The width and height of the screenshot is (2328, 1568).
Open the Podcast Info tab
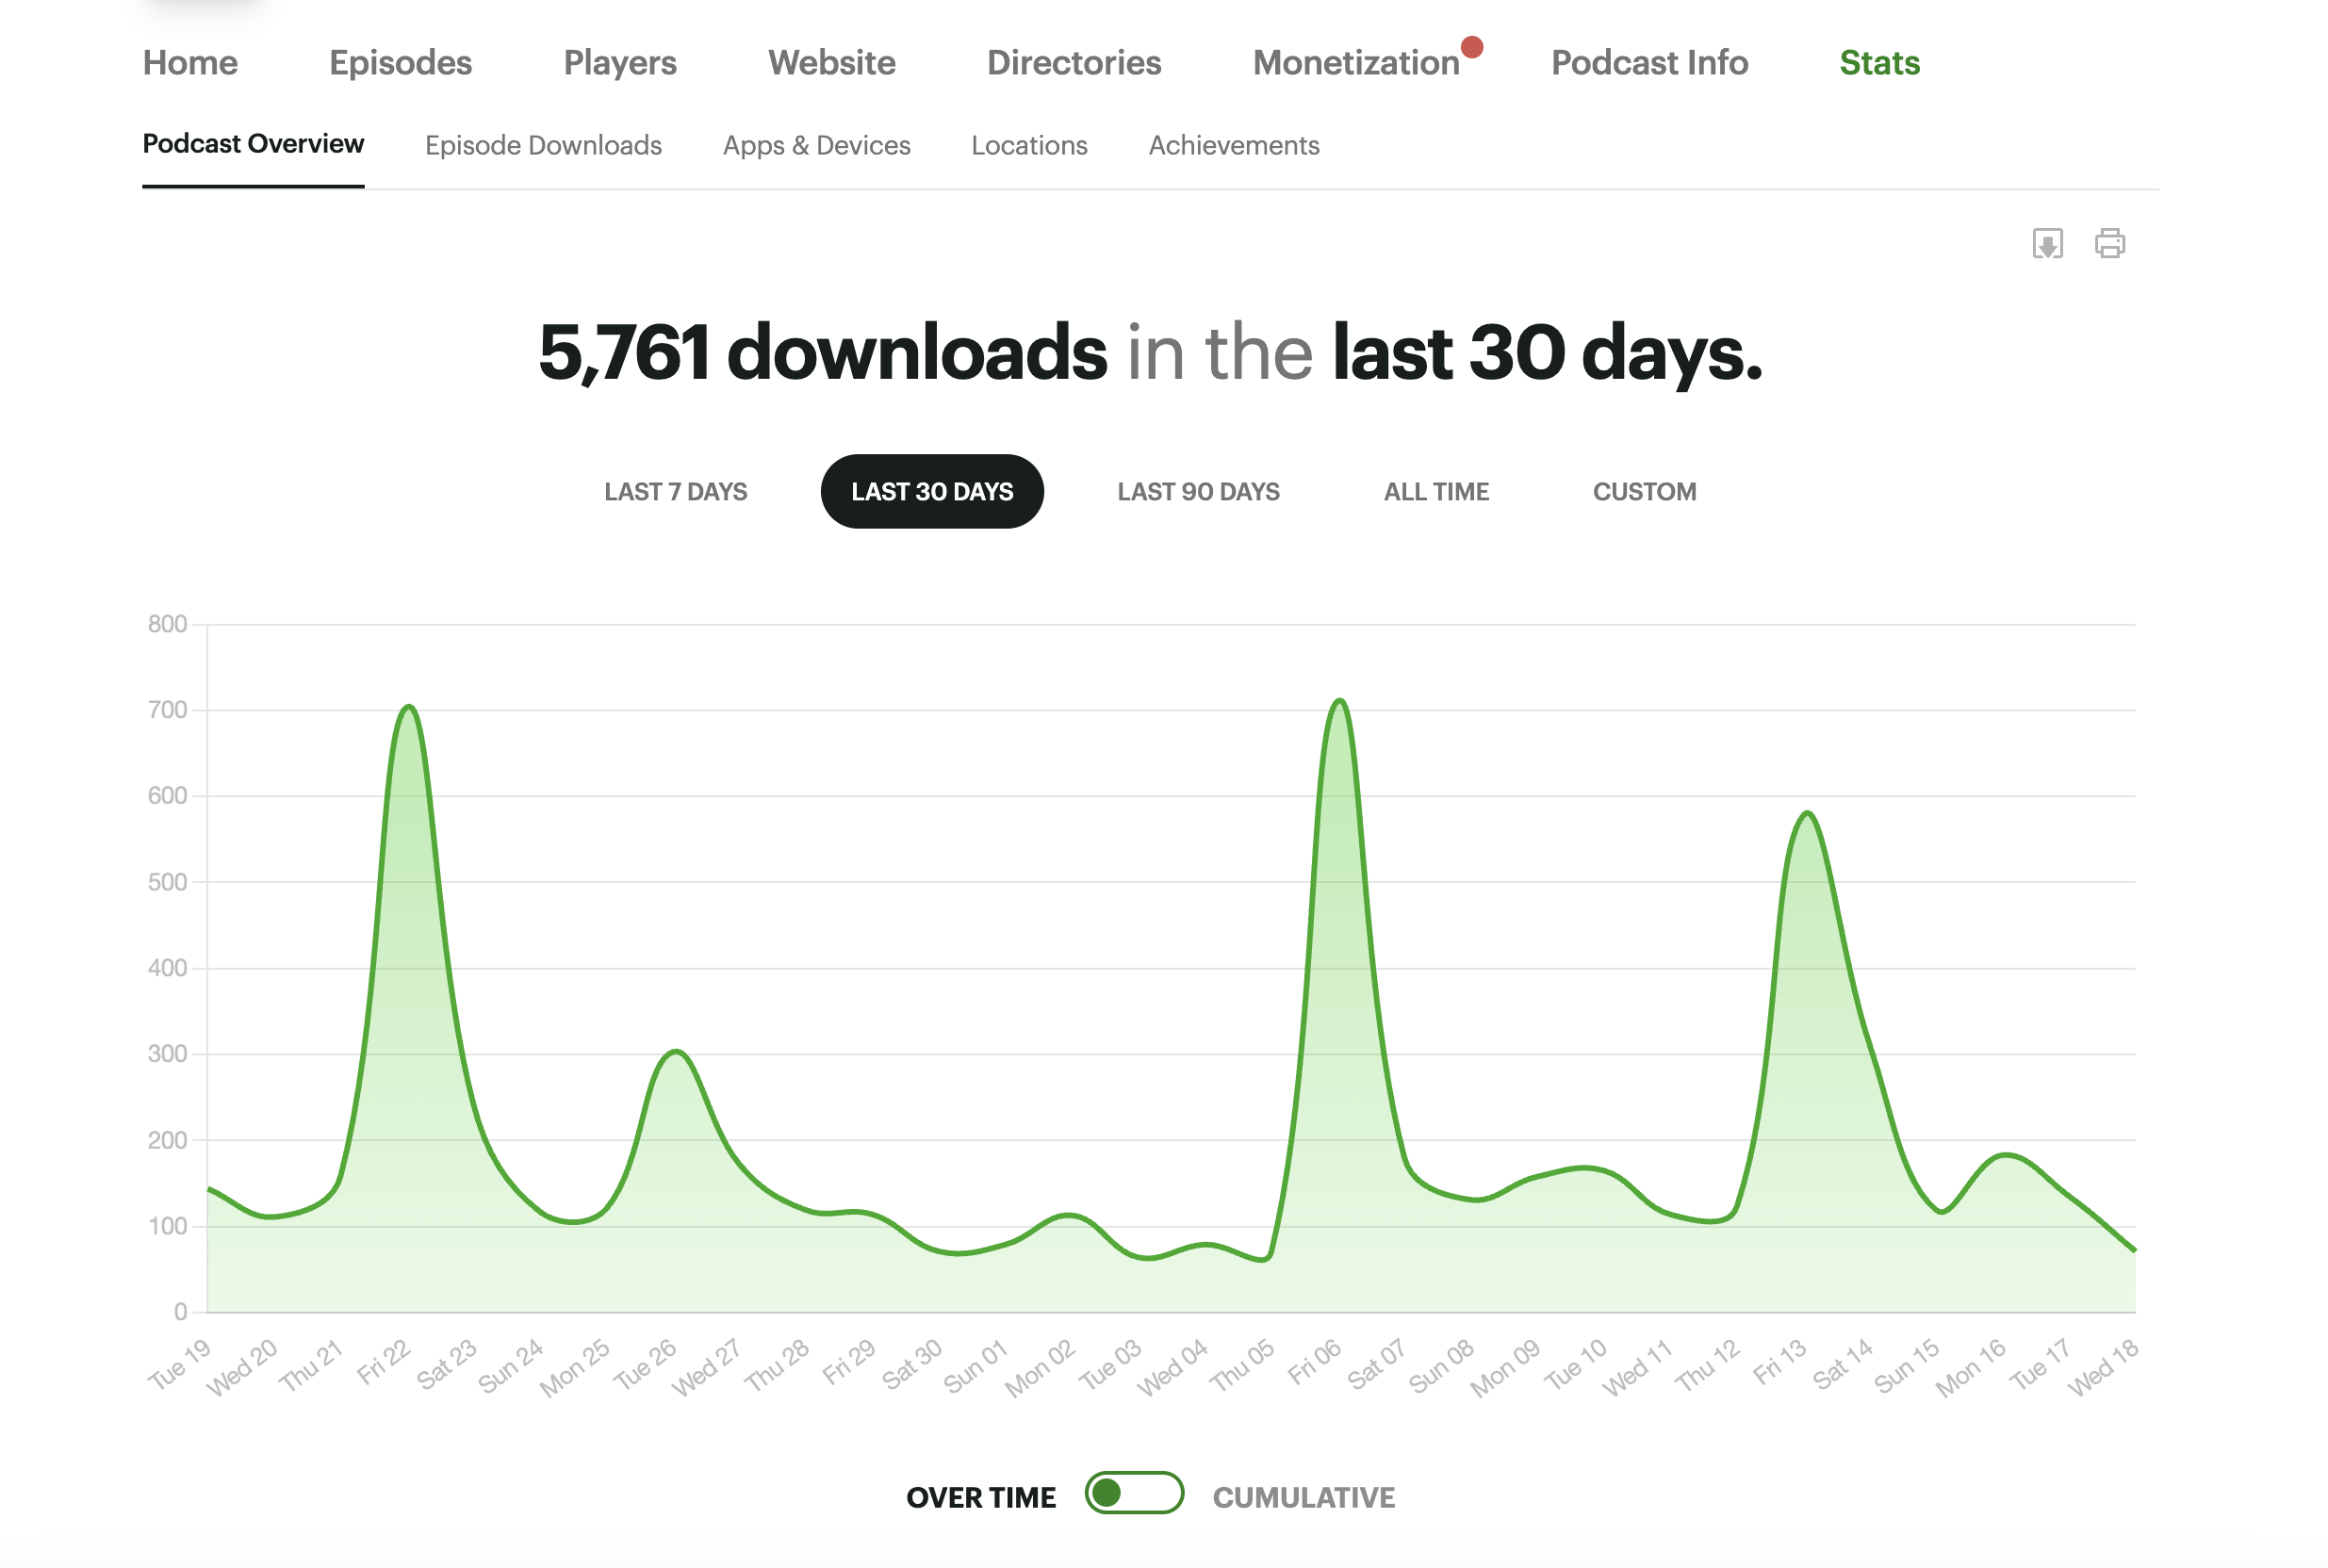pyautogui.click(x=1648, y=63)
